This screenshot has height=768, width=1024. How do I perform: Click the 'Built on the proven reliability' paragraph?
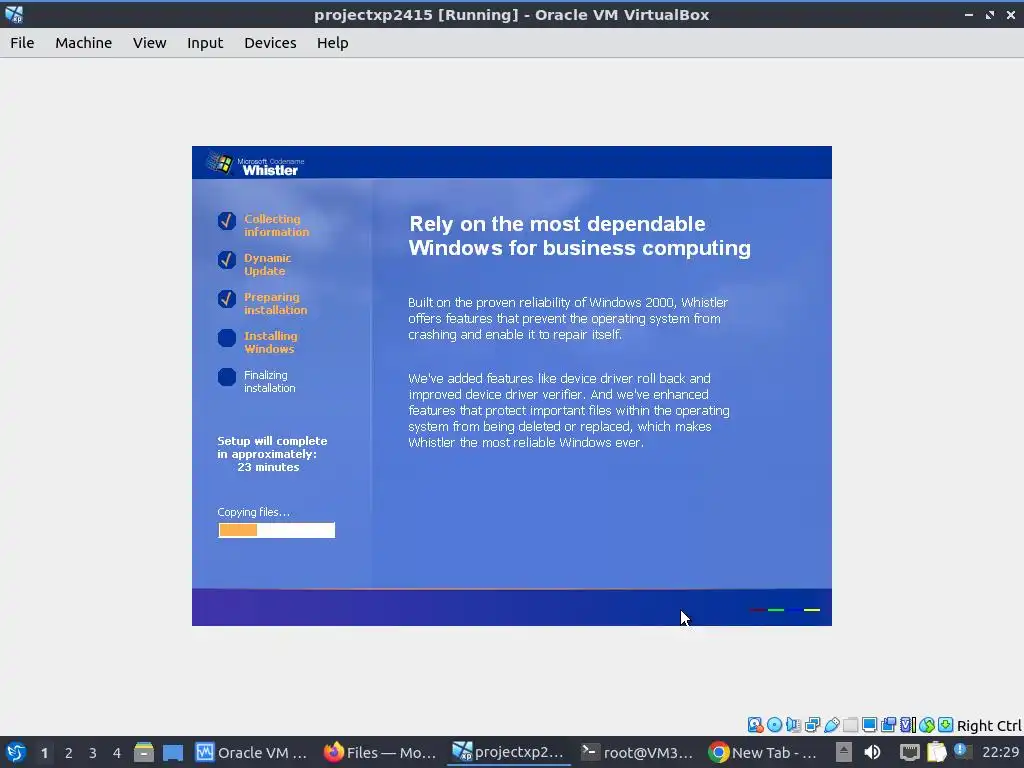568,319
